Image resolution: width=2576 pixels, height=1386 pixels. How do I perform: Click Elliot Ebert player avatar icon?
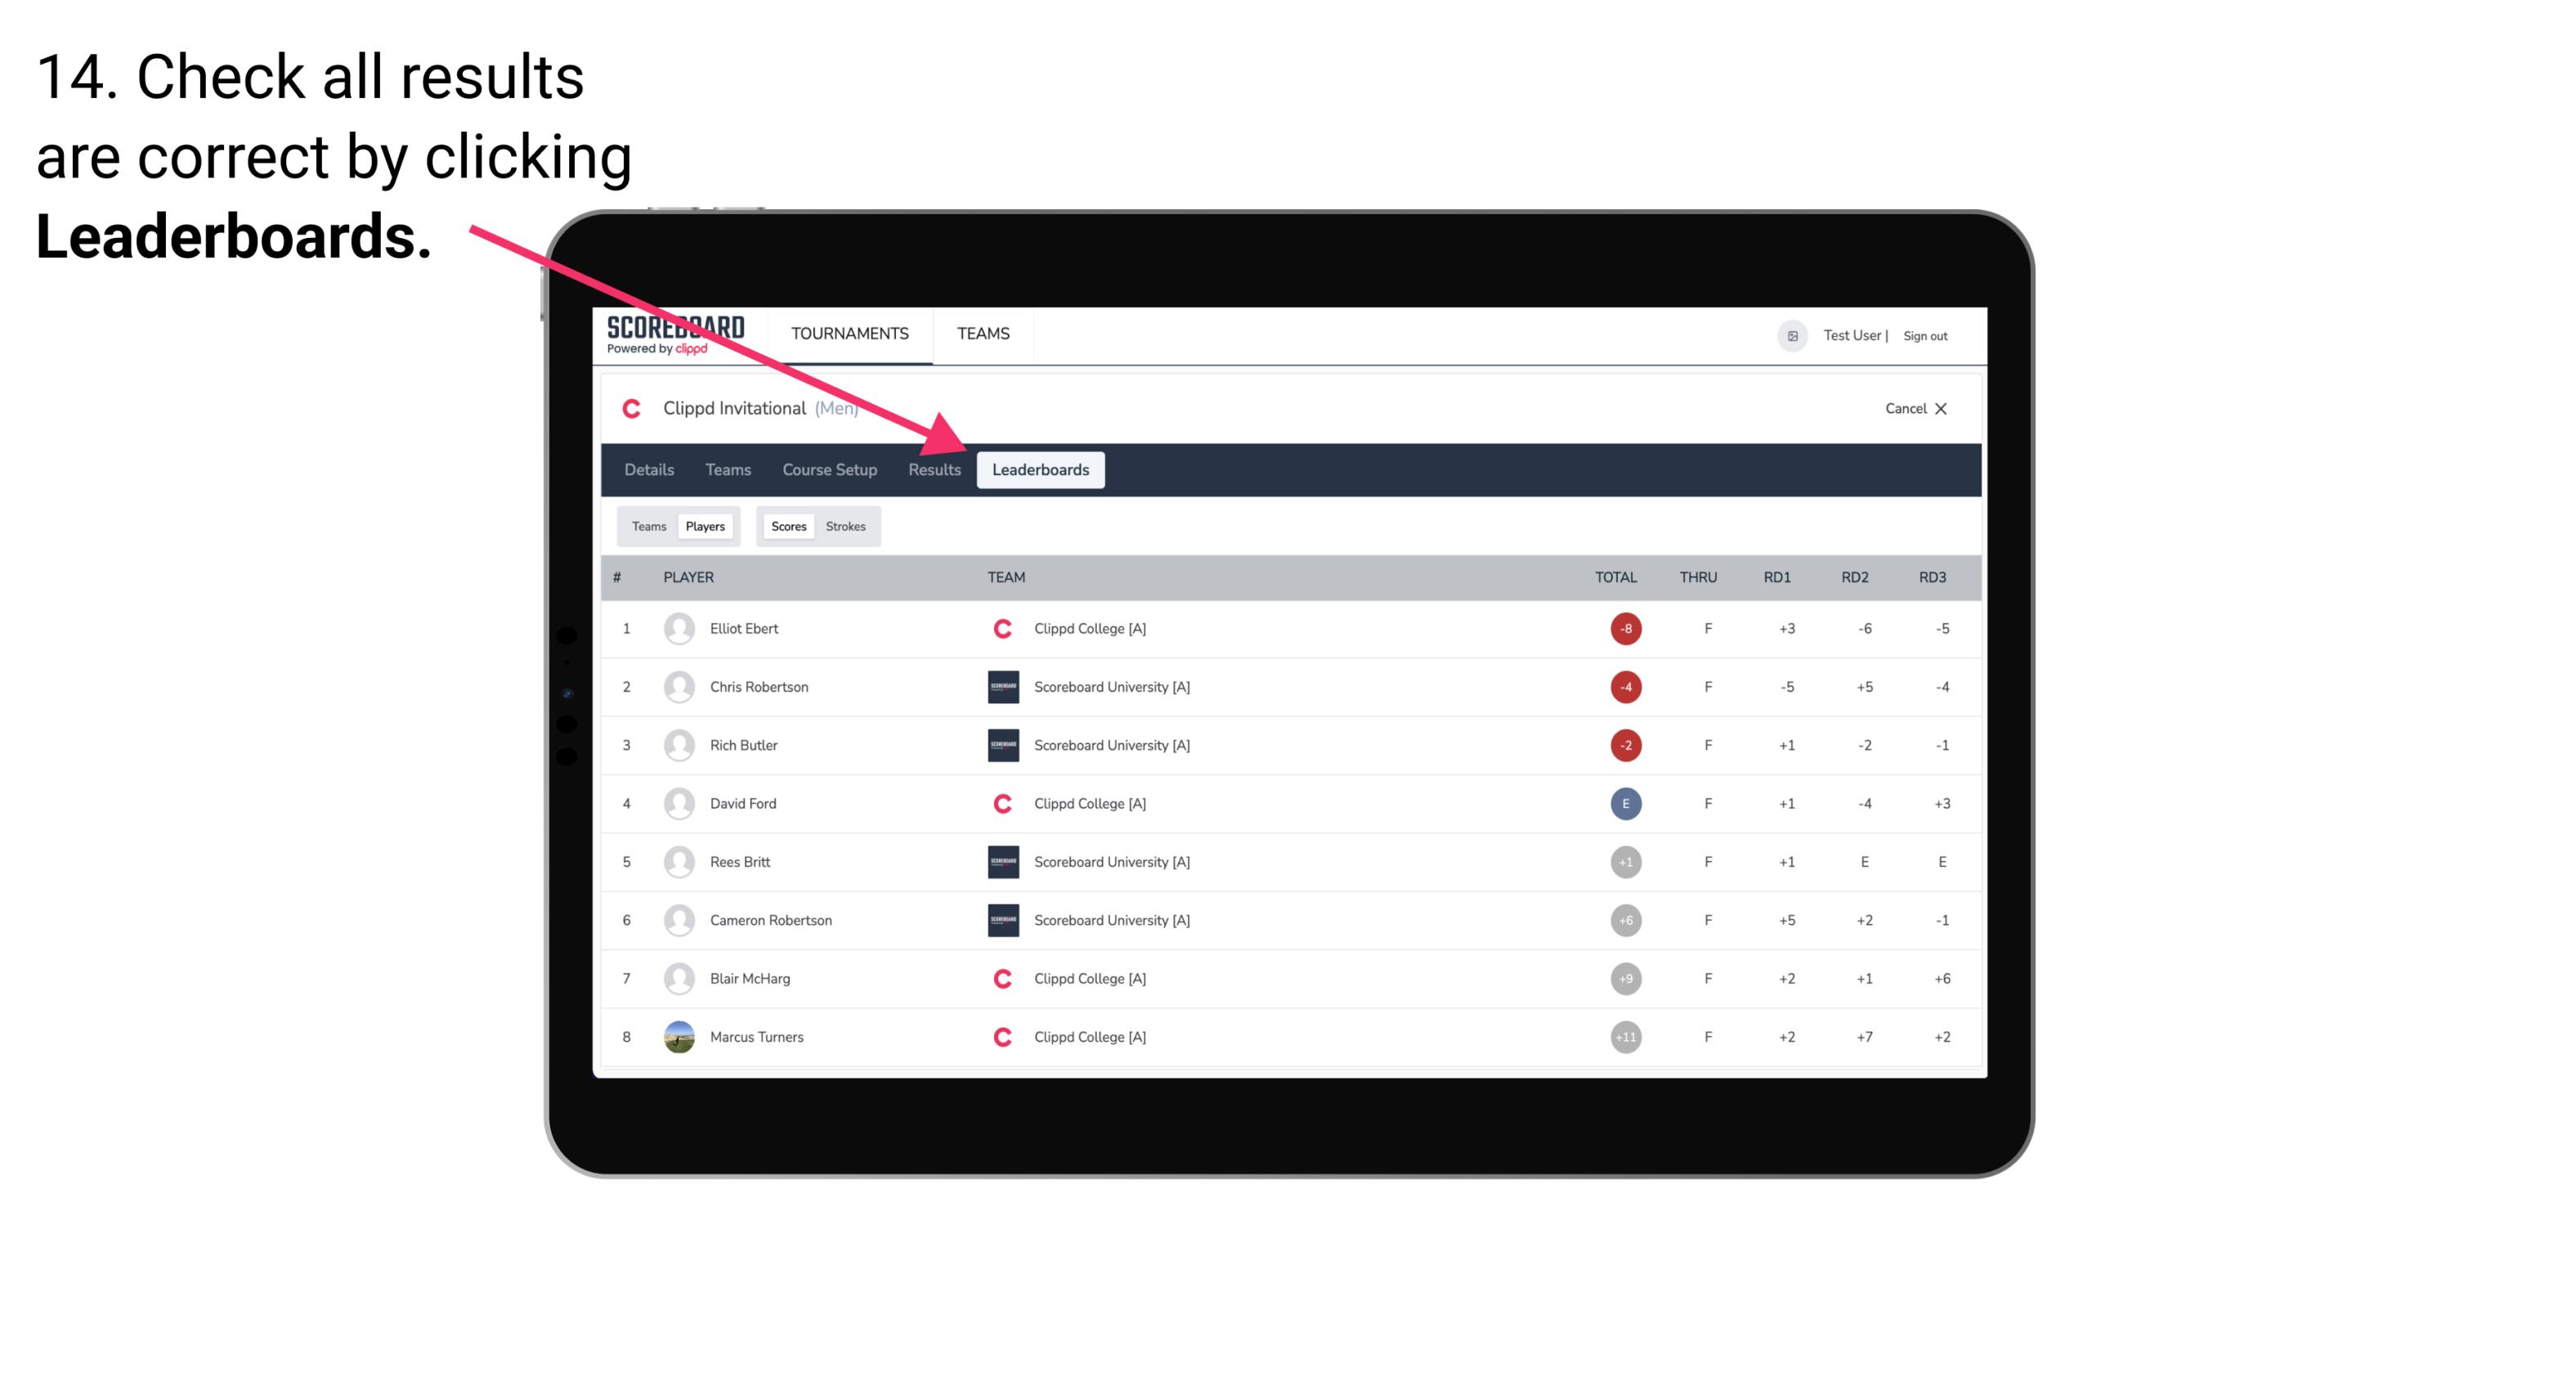[x=677, y=628]
